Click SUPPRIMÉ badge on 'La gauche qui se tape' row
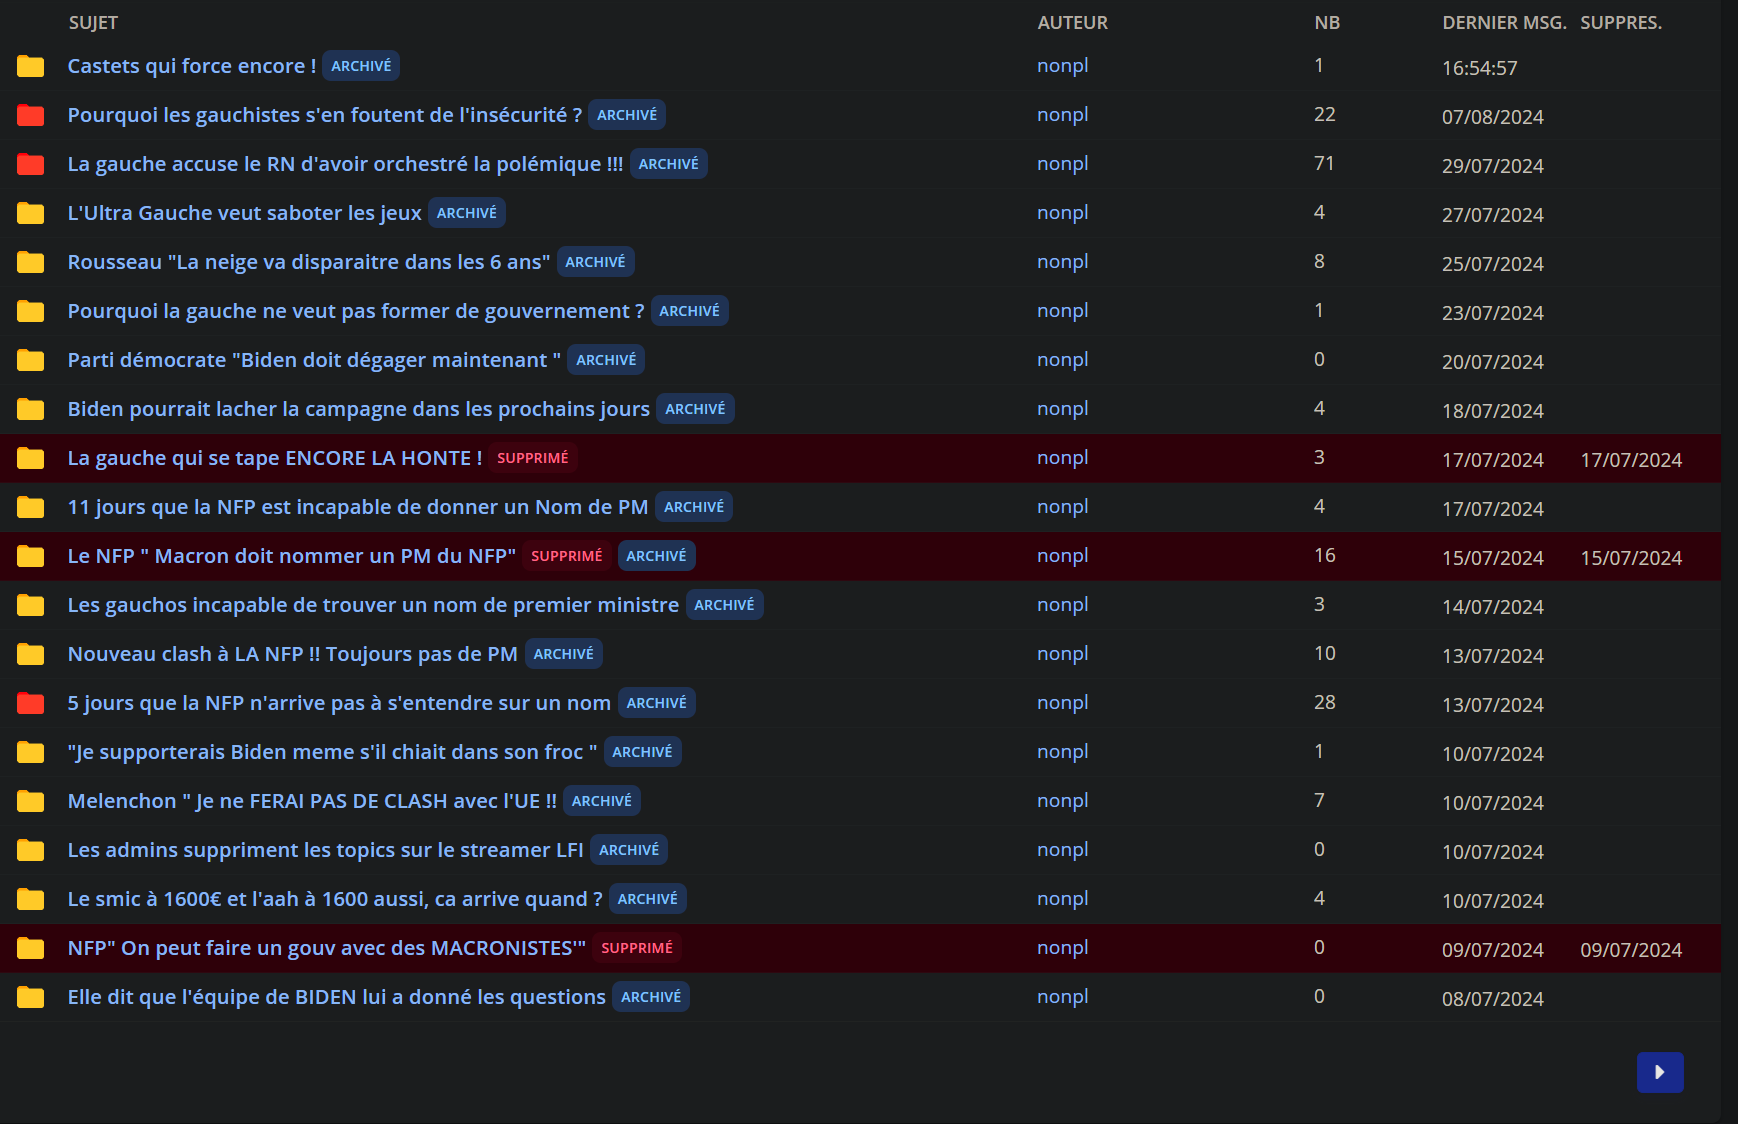Image resolution: width=1738 pixels, height=1124 pixels. click(x=533, y=458)
